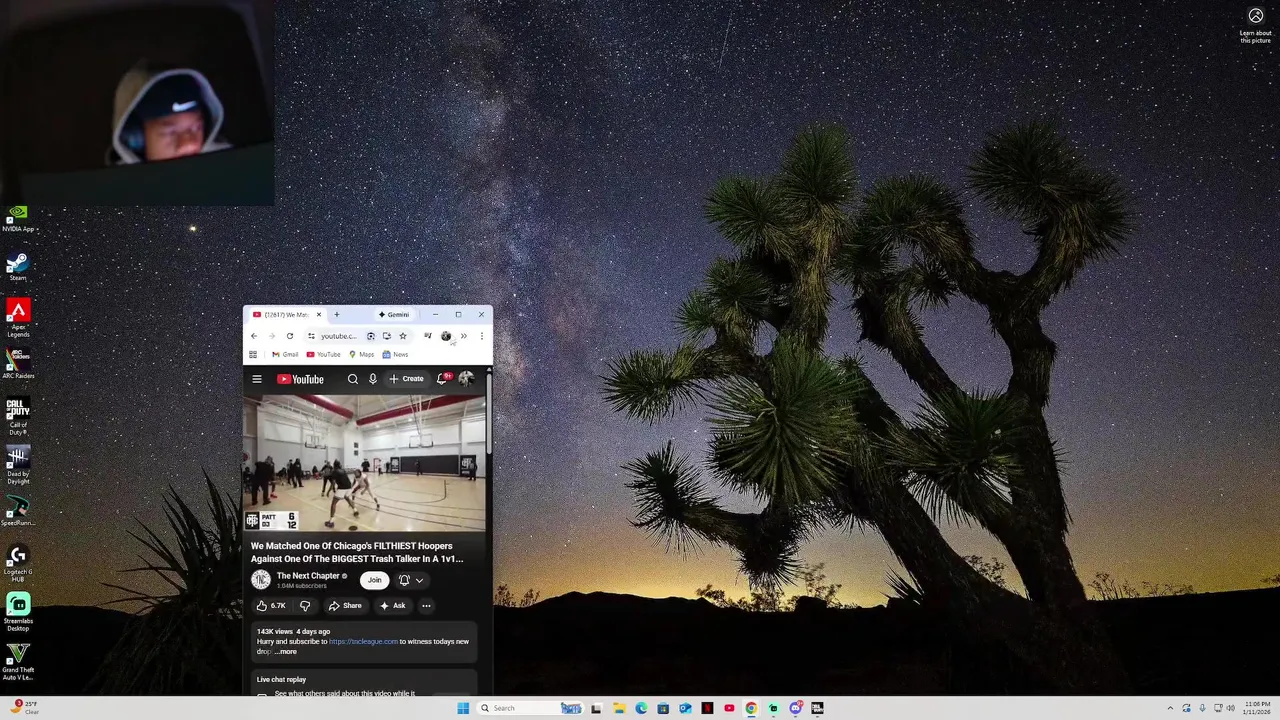This screenshot has width=1280, height=720.
Task: Click the Grand Theft Auto V desktop icon
Action: tap(18, 662)
